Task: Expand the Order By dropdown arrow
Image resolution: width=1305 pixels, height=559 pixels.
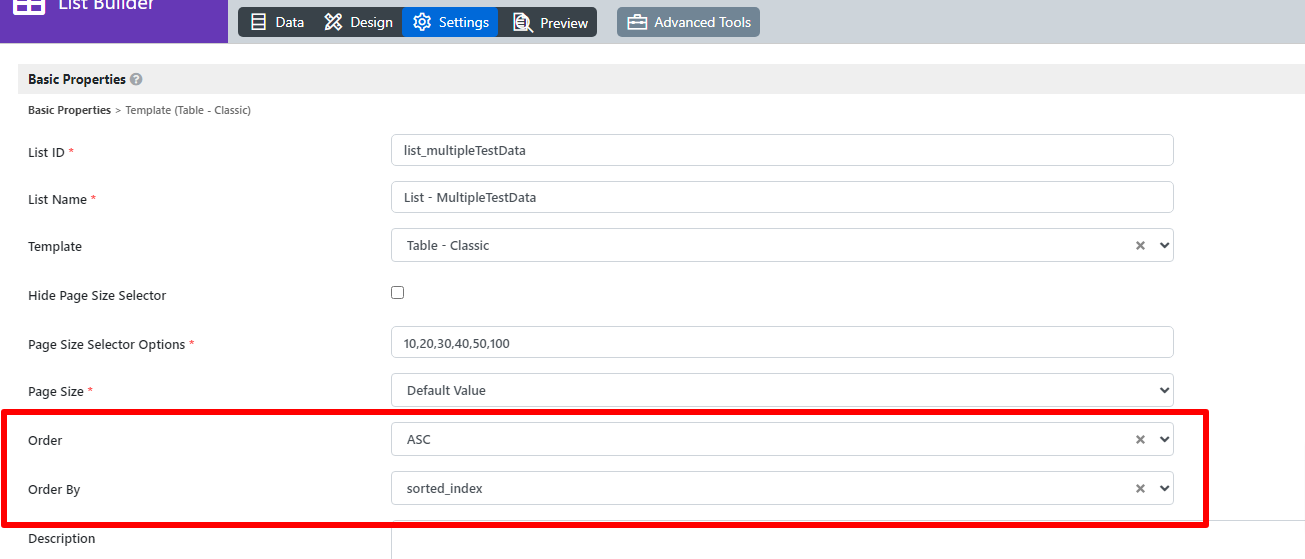Action: (x=1163, y=488)
